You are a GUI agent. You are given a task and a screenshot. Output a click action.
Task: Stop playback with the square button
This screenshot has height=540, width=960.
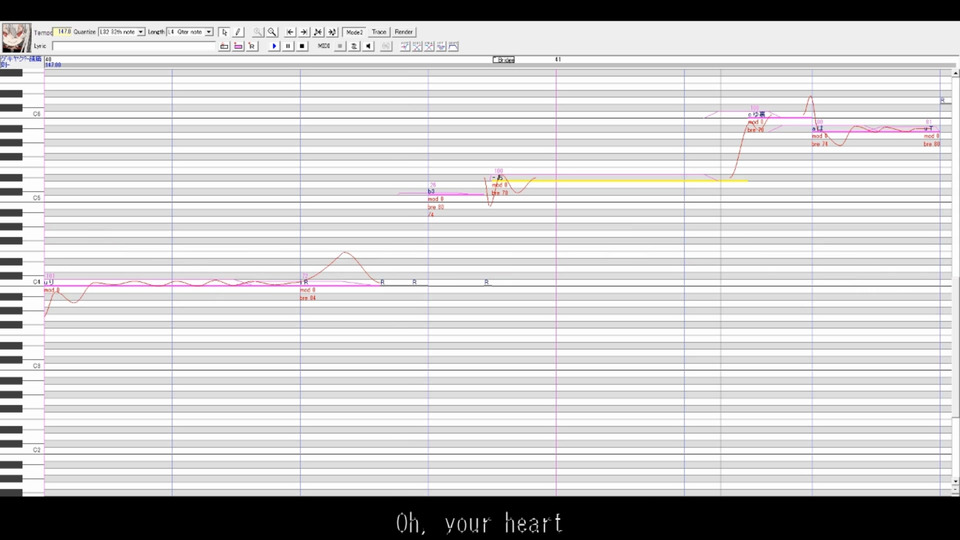[302, 46]
